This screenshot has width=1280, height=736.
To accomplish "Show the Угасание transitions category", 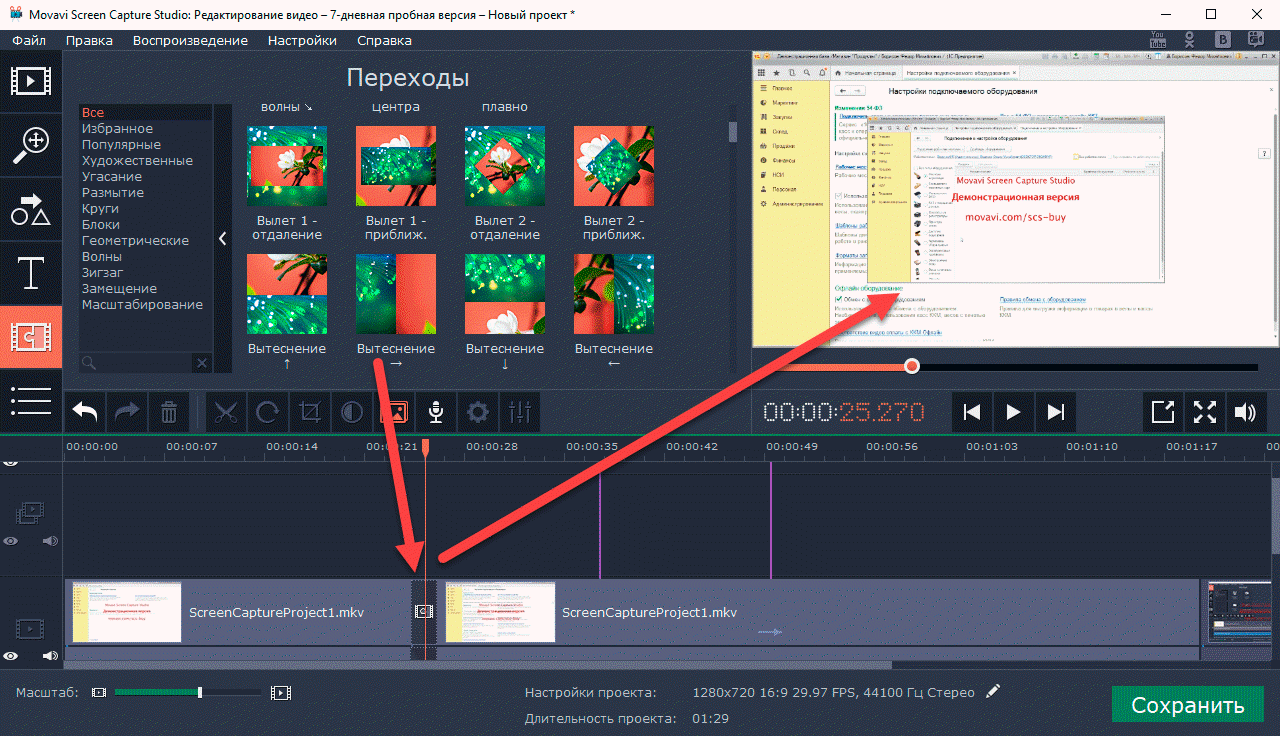I will pyautogui.click(x=111, y=177).
